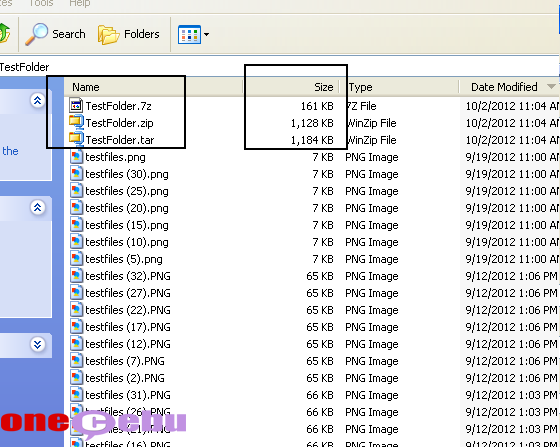The width and height of the screenshot is (560, 447).
Task: Click the 'the' link in sidebar
Action: tap(10, 151)
